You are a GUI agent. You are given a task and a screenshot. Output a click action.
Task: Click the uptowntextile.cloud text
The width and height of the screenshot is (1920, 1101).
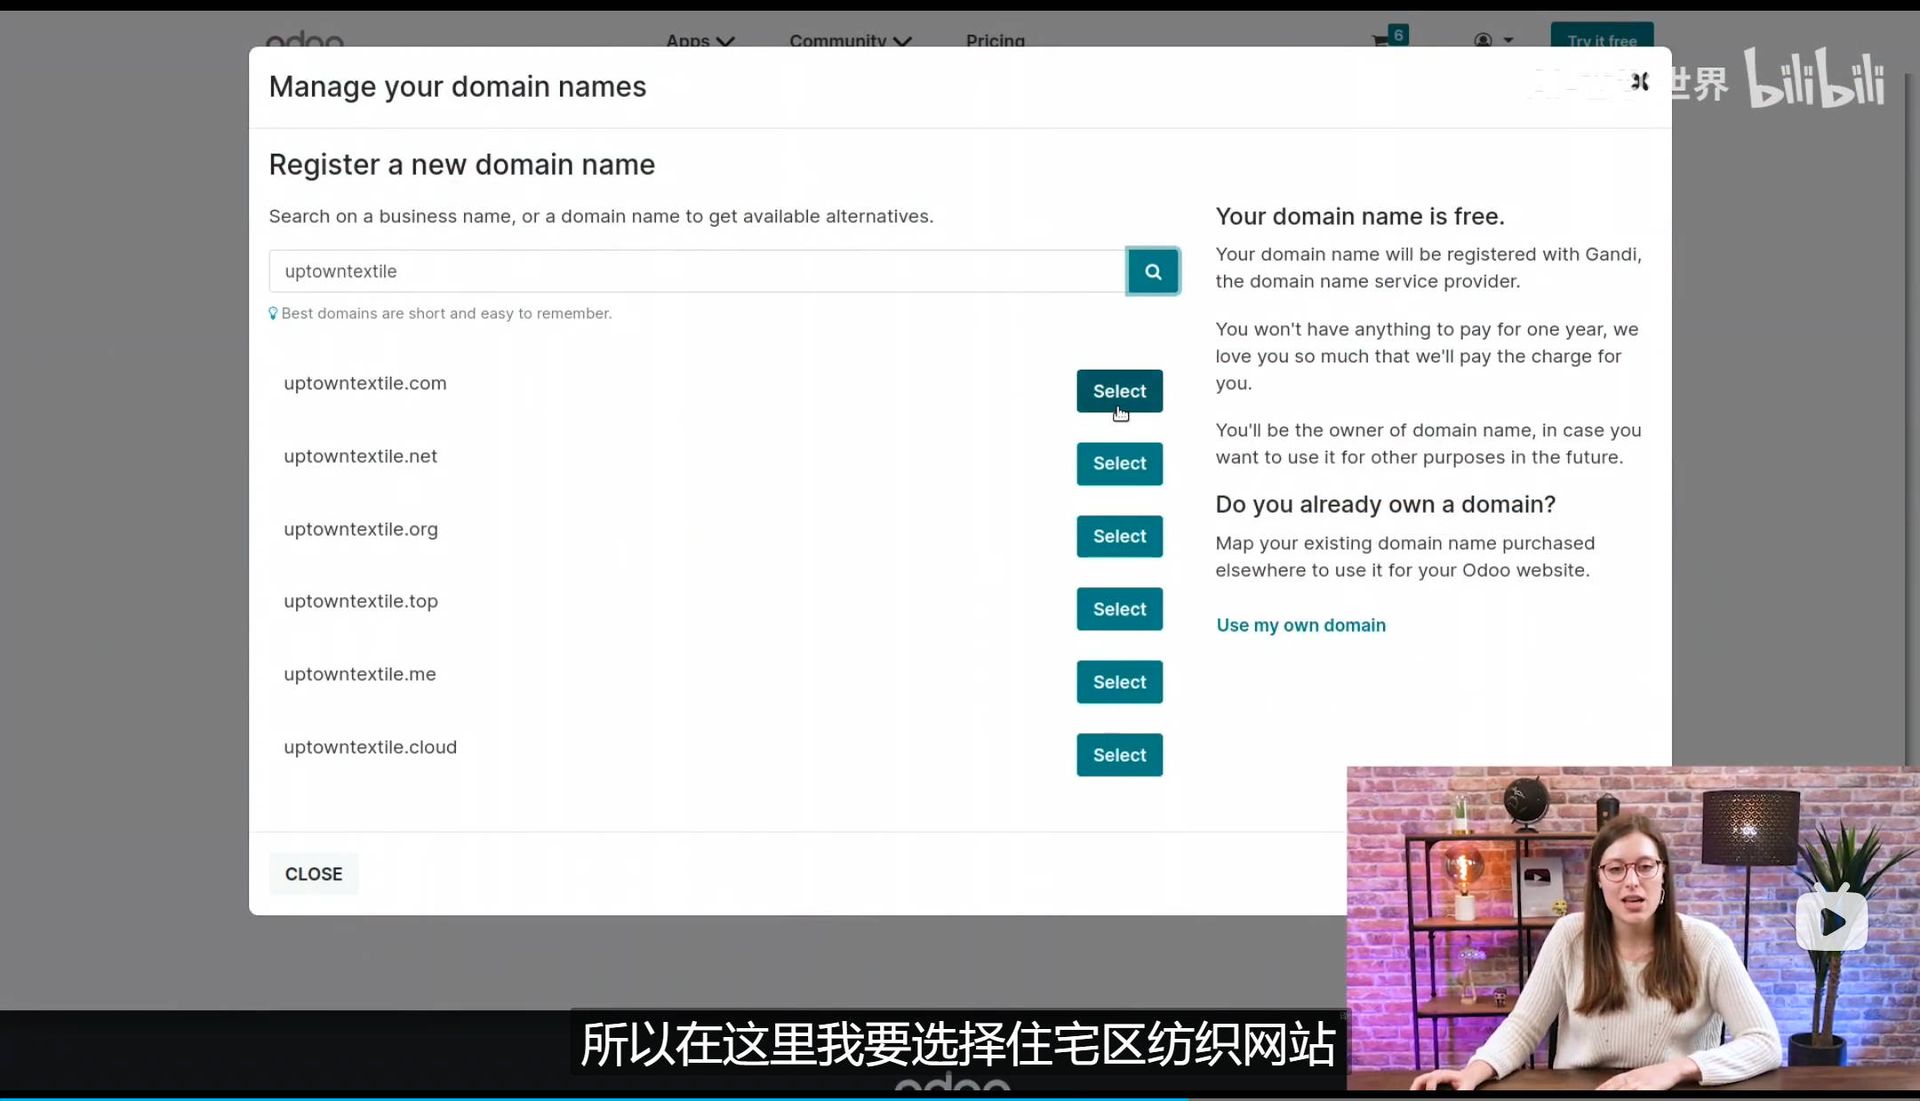(x=370, y=747)
